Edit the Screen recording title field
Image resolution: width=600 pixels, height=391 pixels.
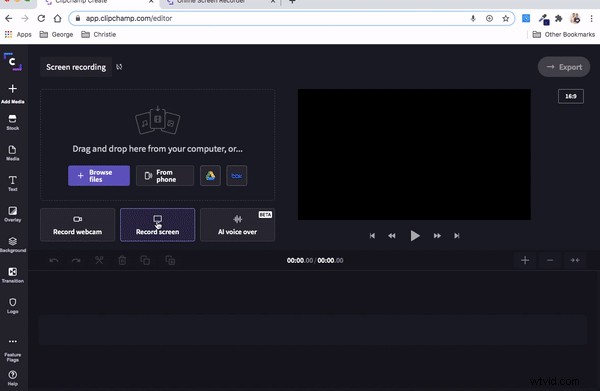(76, 67)
